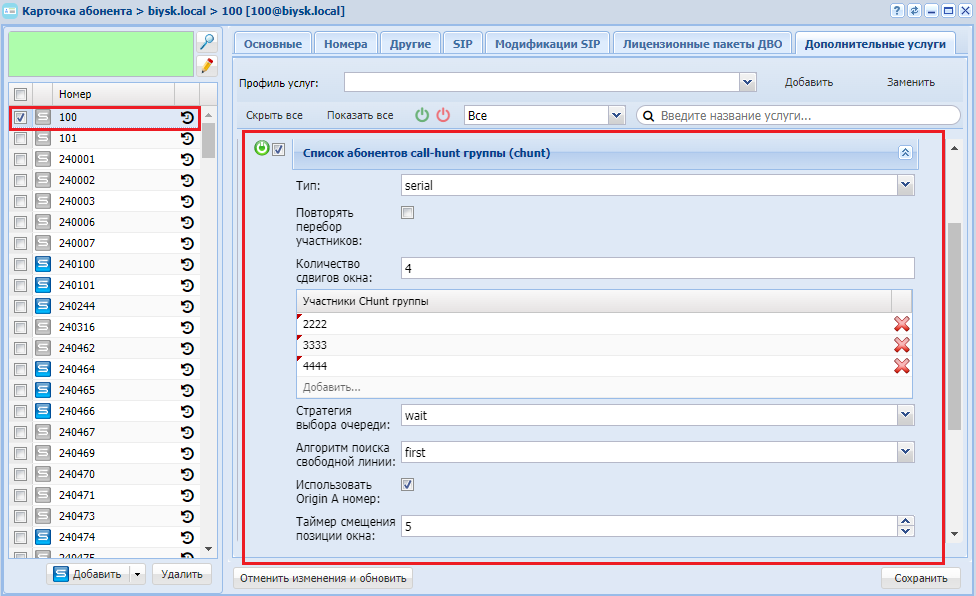Viewport: 976px width, 596px height.
Task: Open the 'Тип' serial dropdown
Action: (x=905, y=185)
